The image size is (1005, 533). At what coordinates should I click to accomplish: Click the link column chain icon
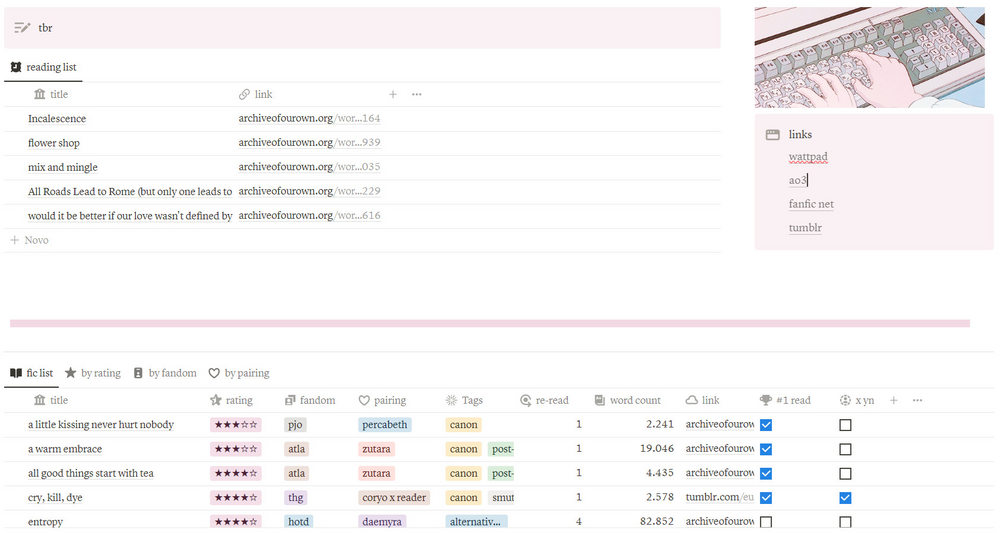(244, 94)
